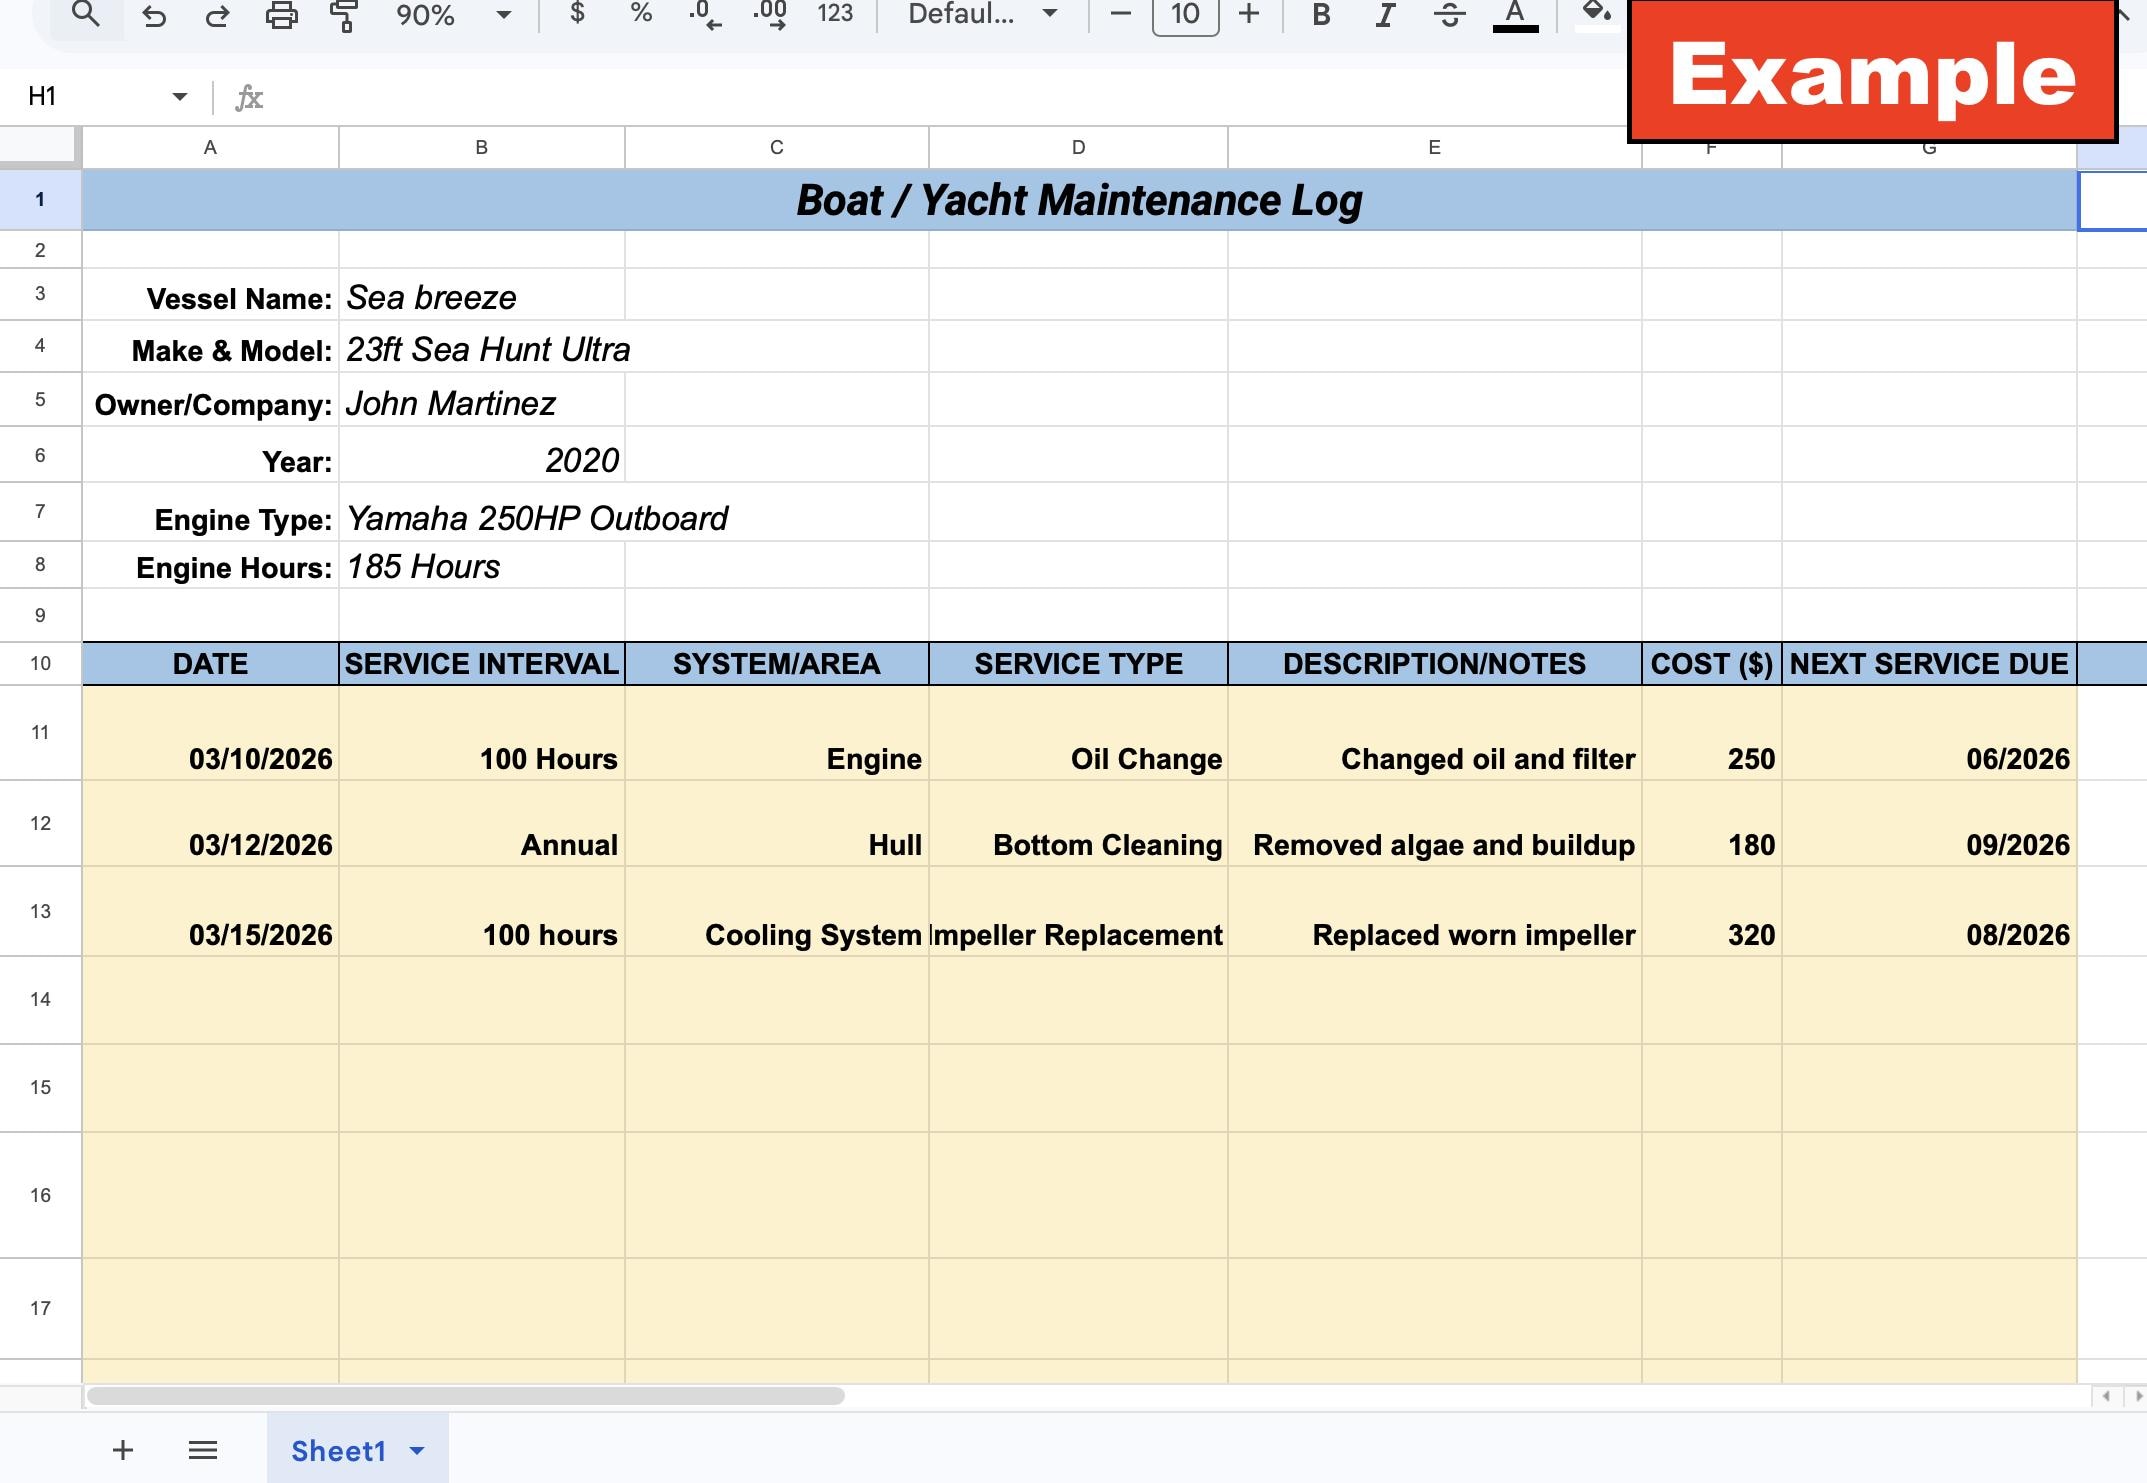Toggle italic formatting
Image resolution: width=2147 pixels, height=1483 pixels.
pos(1385,15)
